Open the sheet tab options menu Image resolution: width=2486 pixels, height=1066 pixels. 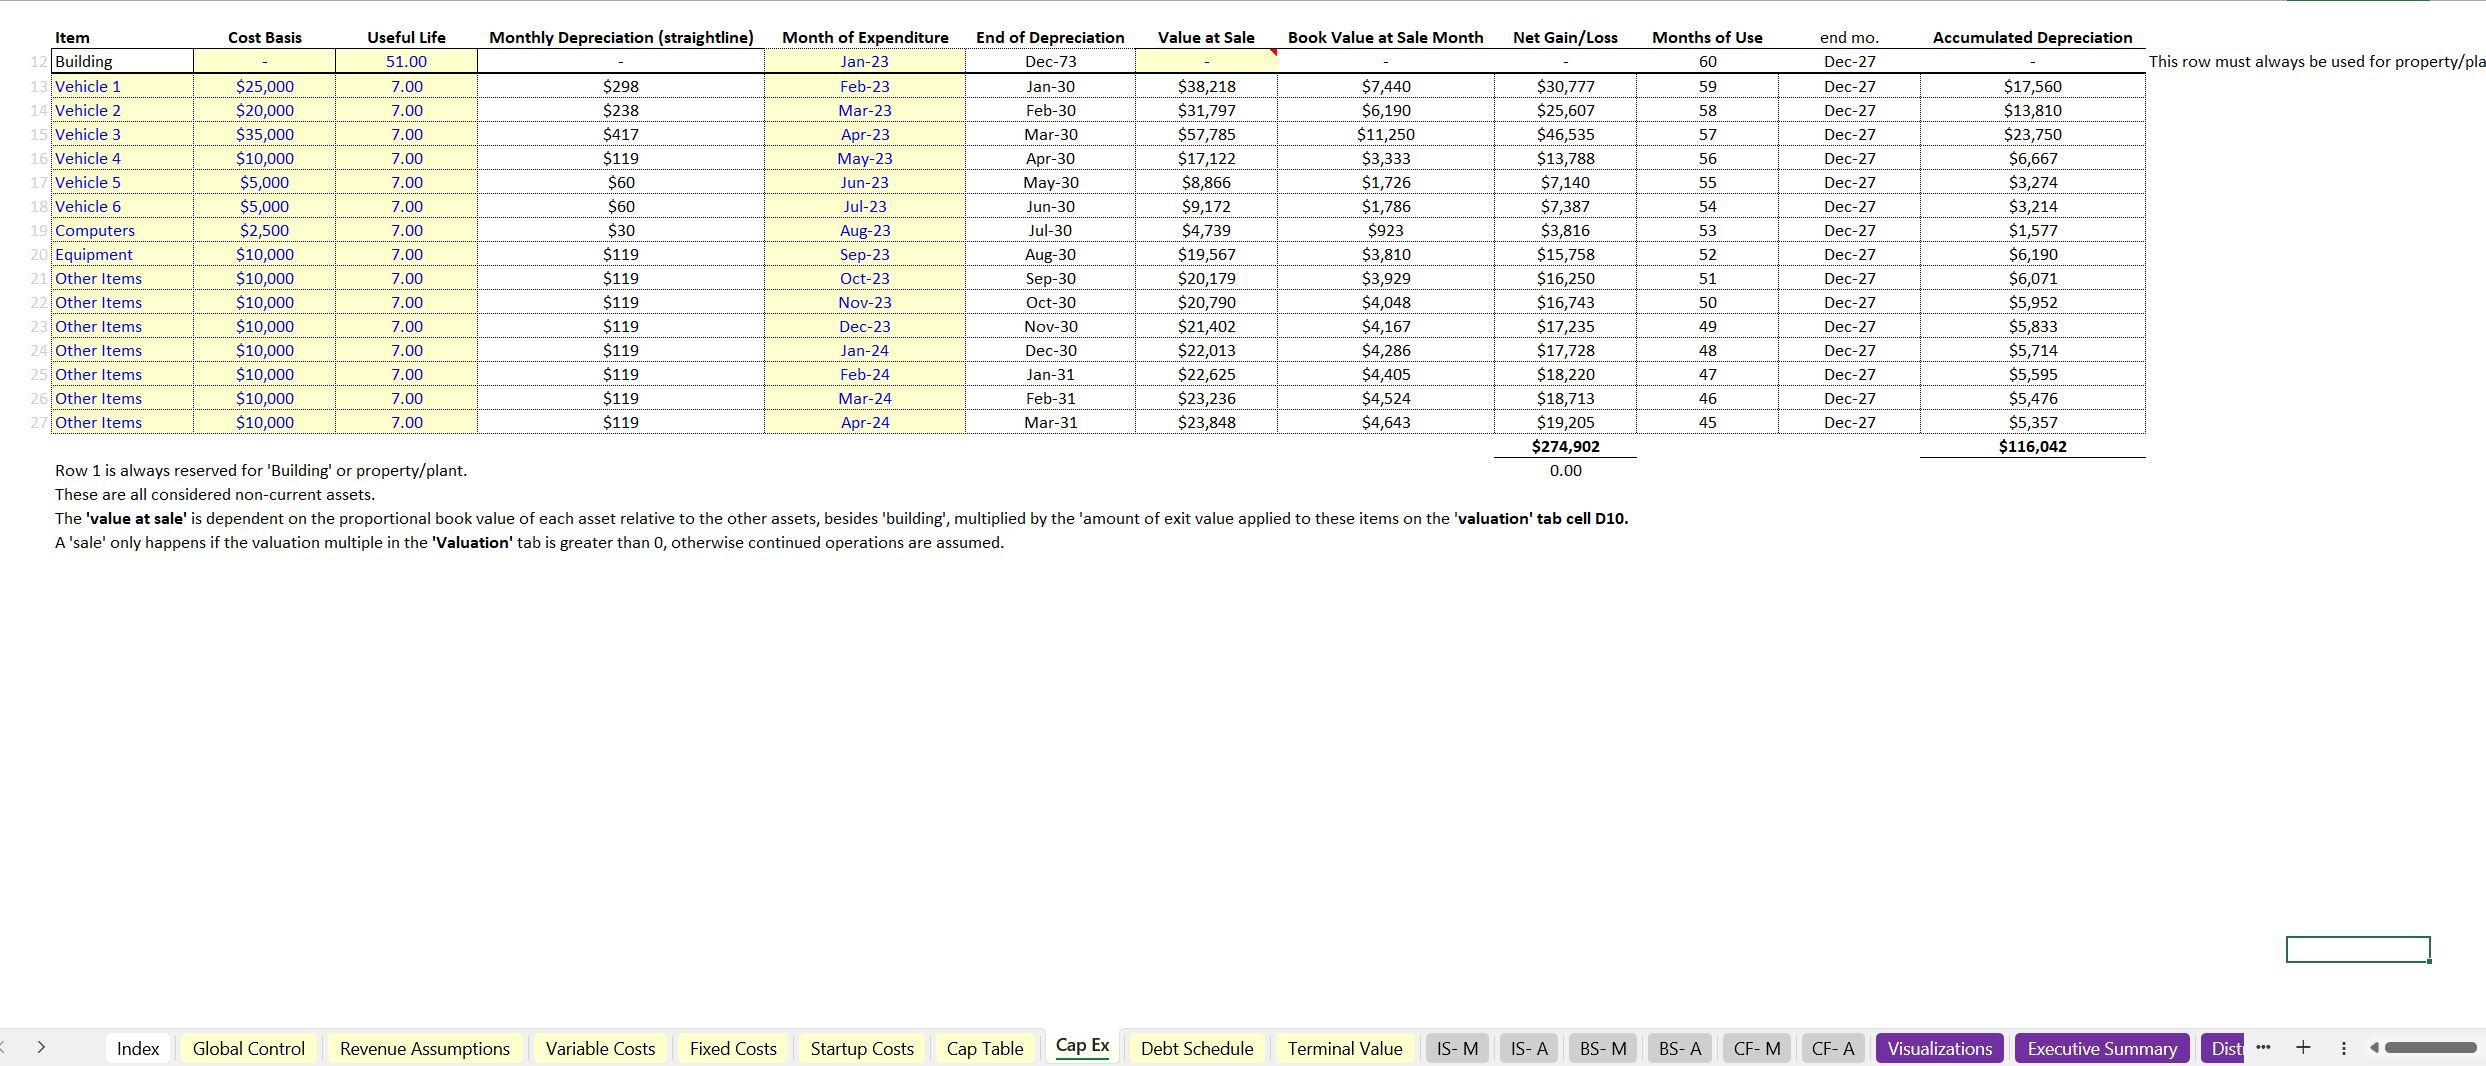point(2343,1048)
